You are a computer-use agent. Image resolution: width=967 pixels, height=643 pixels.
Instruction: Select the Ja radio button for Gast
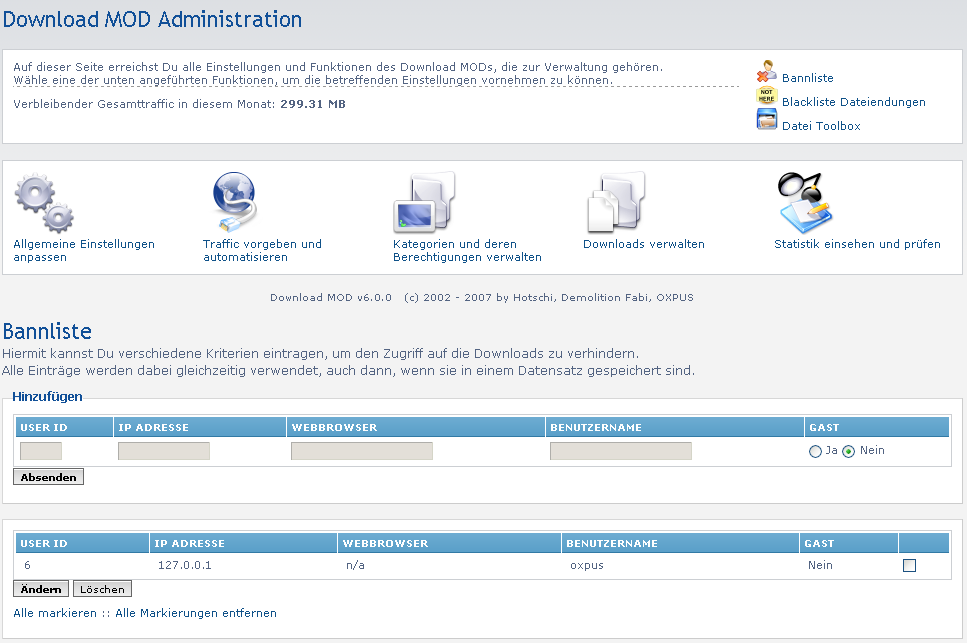[815, 452]
